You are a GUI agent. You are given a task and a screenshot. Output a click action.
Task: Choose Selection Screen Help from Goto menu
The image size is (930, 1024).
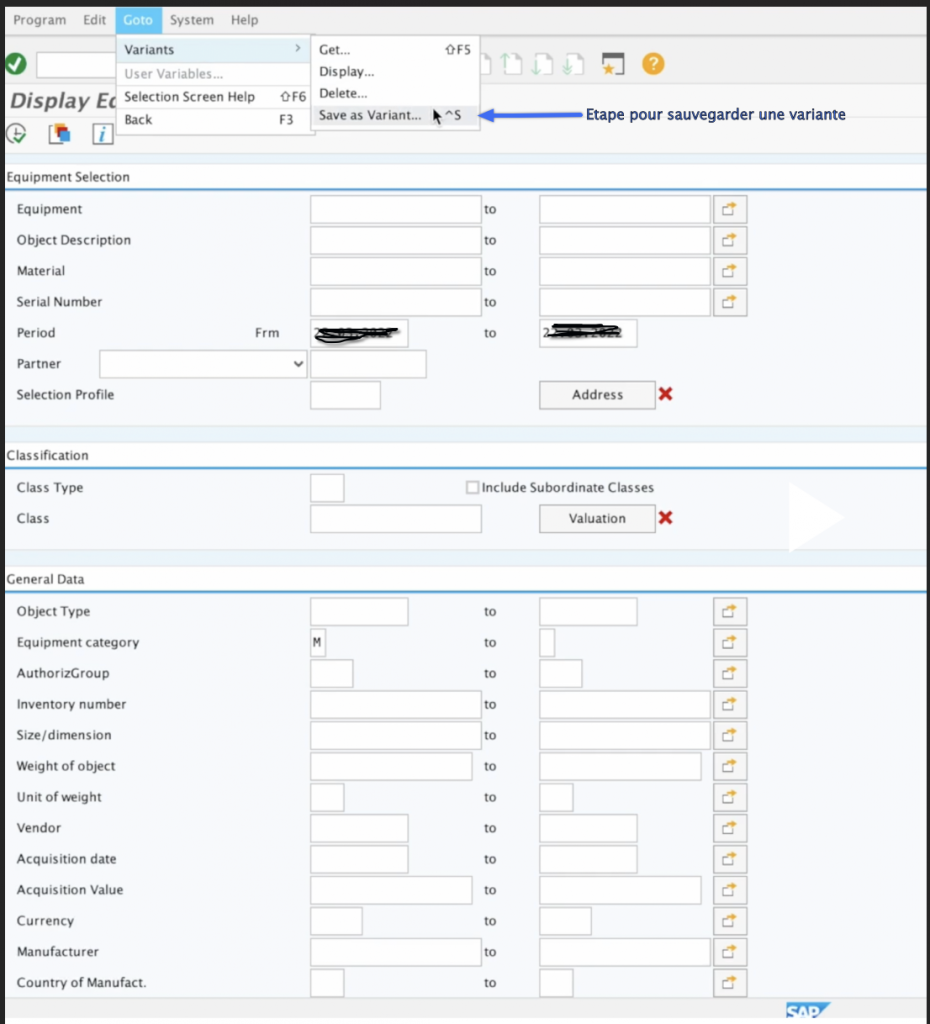(189, 97)
